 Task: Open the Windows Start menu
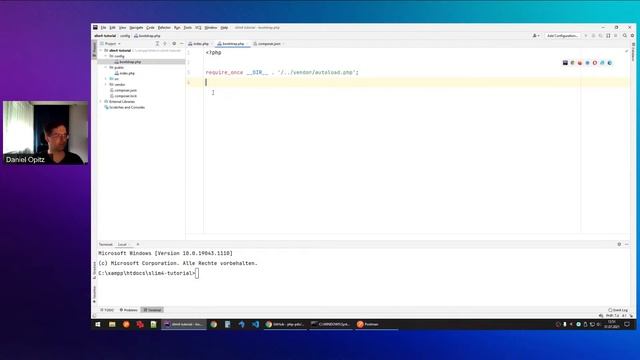coord(98,324)
